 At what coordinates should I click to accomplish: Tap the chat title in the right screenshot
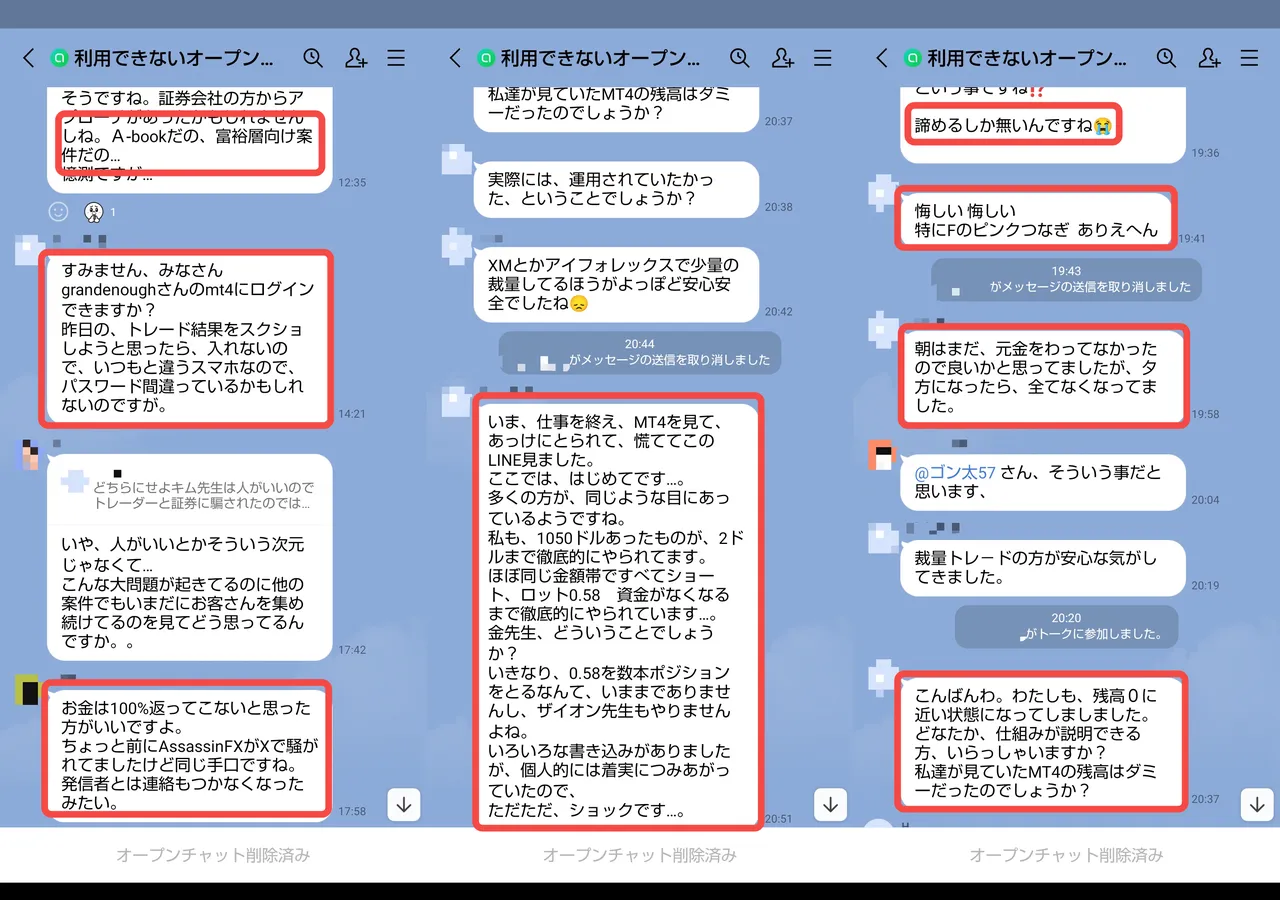(1027, 58)
